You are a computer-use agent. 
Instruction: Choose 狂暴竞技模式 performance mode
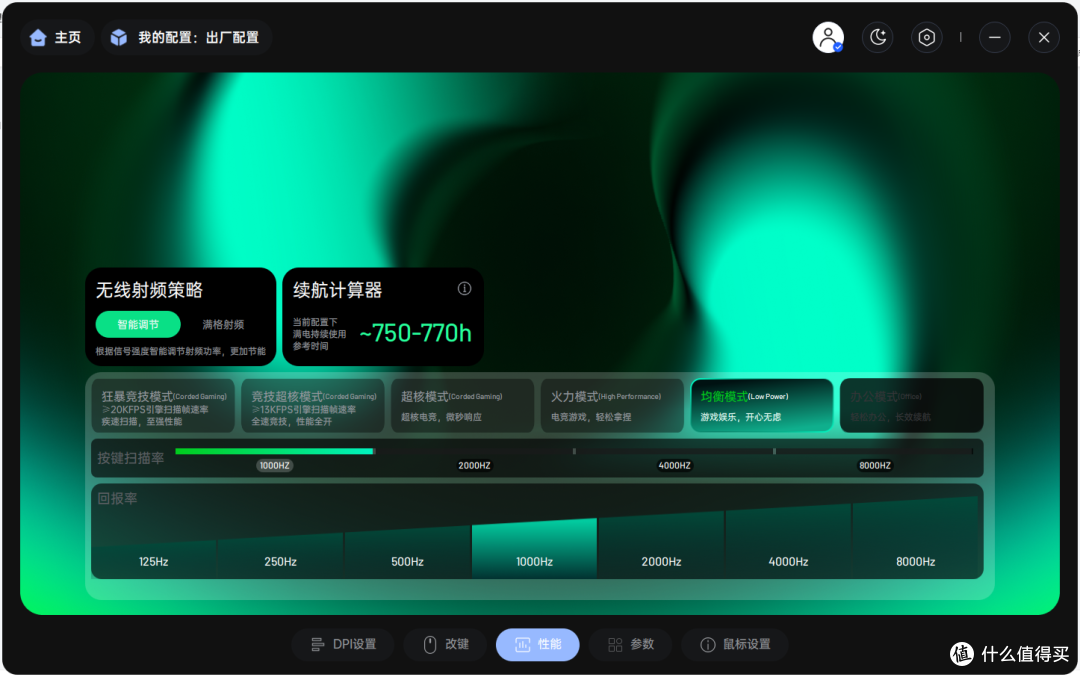[x=163, y=406]
